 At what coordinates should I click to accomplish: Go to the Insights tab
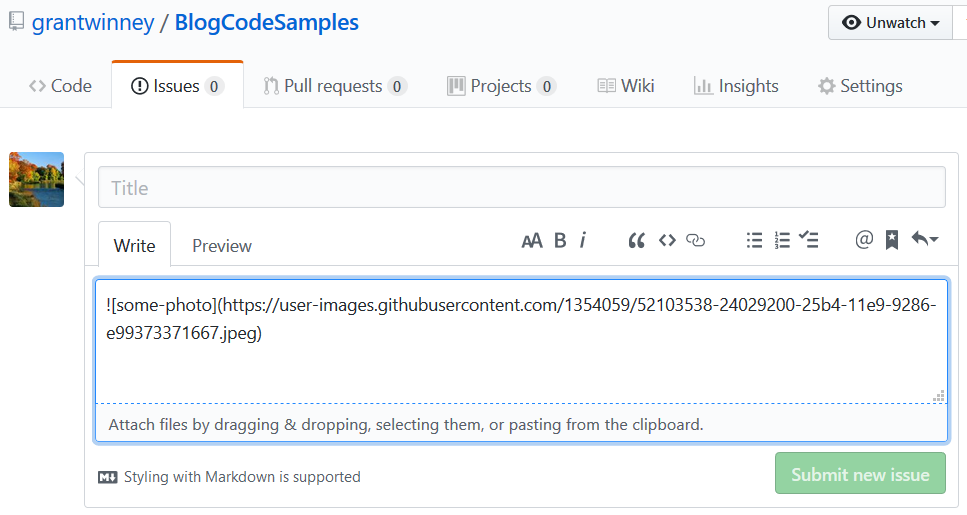click(x=736, y=86)
